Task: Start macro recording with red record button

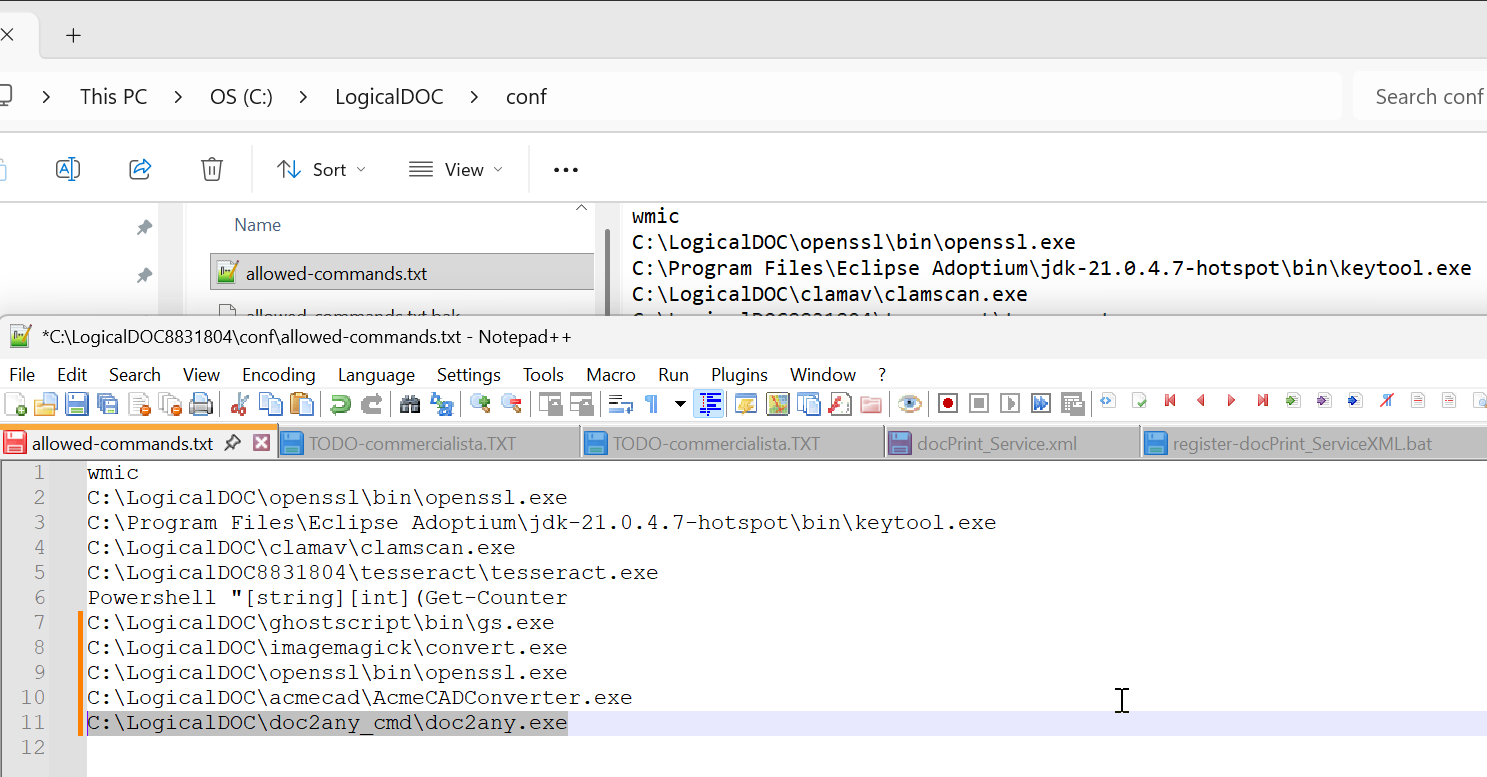Action: [x=948, y=404]
